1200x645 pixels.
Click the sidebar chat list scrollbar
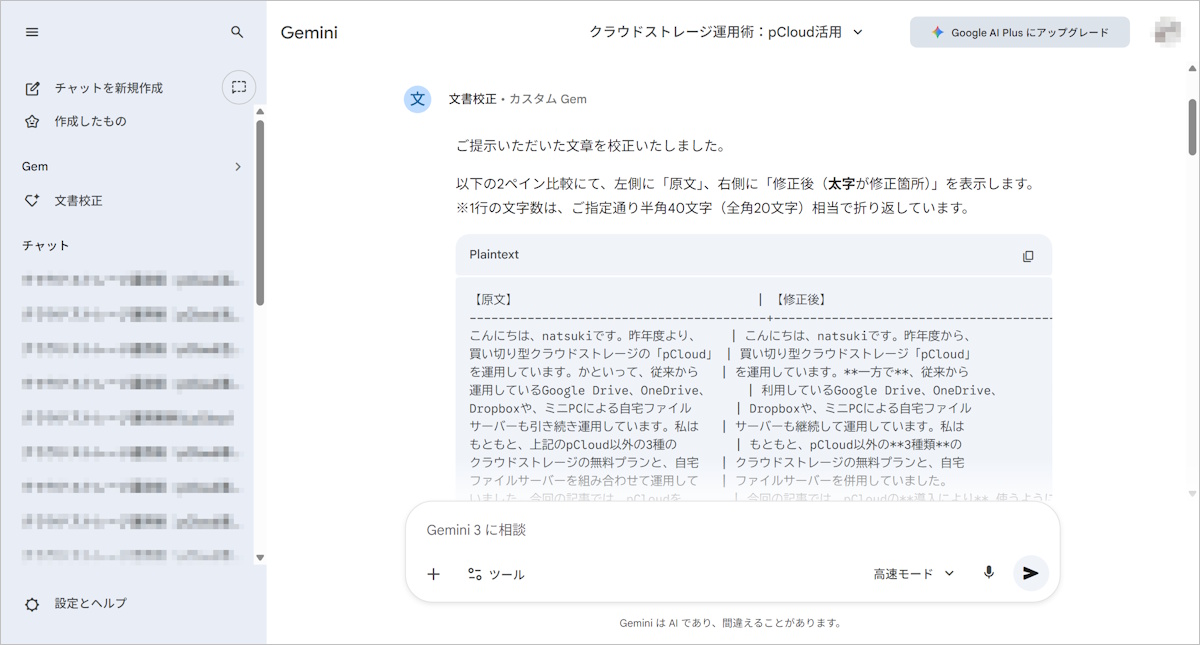pos(260,212)
